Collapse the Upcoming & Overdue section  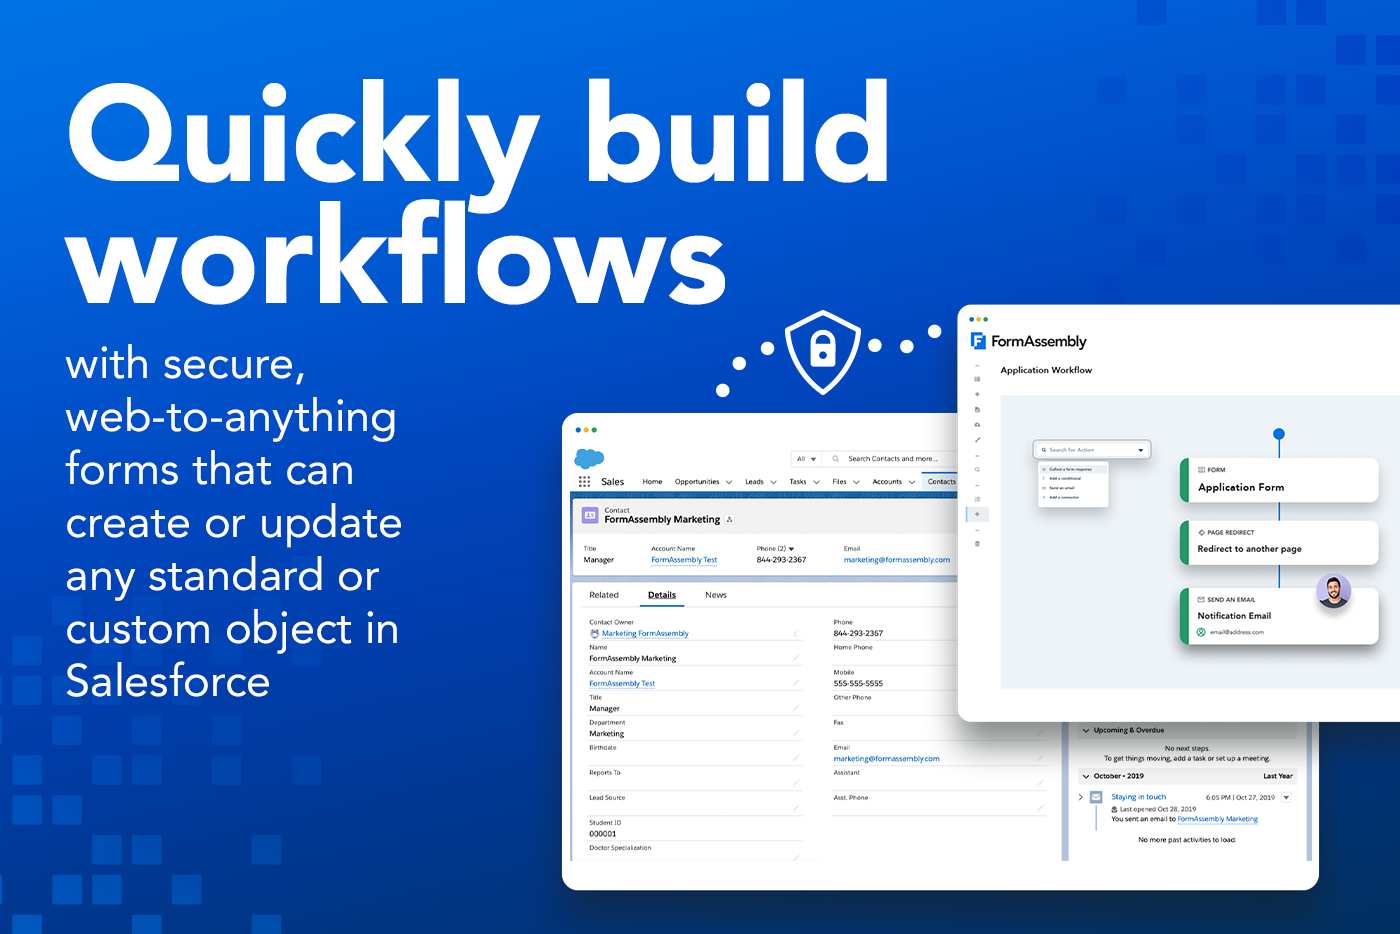1086,731
